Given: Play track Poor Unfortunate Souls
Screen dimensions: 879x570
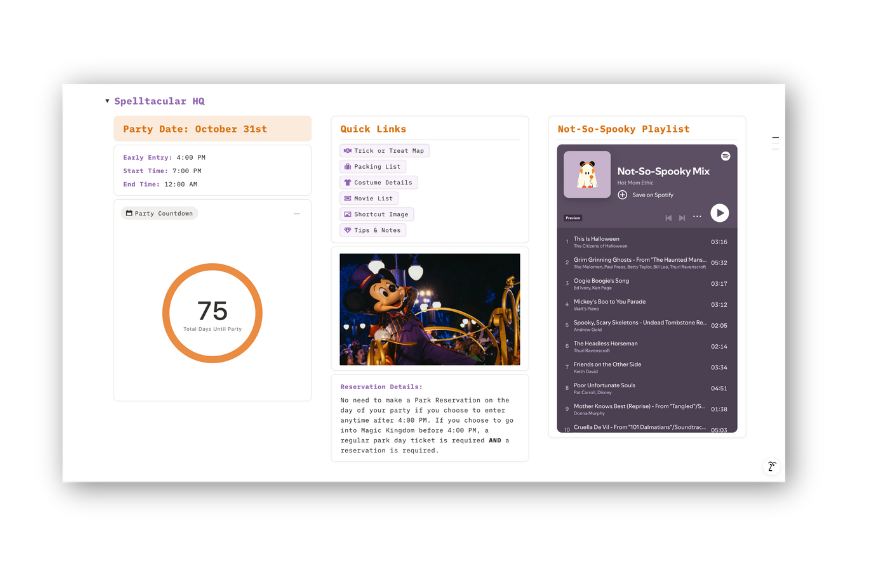Looking at the screenshot, I should (647, 388).
